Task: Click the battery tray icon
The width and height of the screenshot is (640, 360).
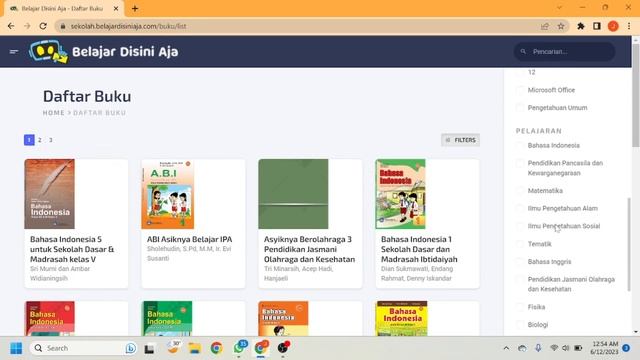Action: pyautogui.click(x=578, y=348)
